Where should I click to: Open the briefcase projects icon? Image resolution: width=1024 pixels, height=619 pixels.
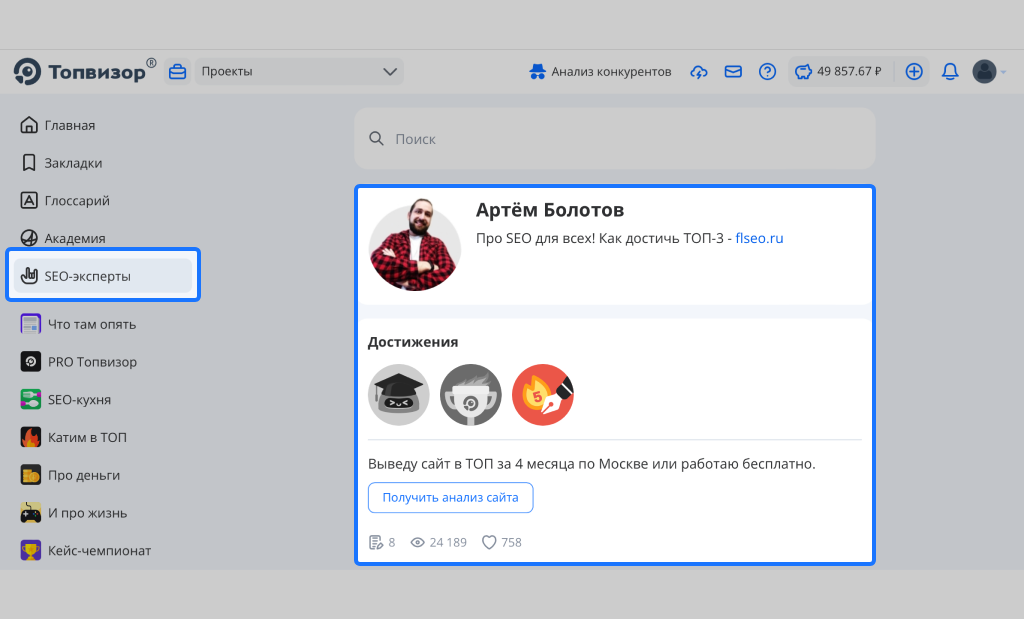(178, 72)
